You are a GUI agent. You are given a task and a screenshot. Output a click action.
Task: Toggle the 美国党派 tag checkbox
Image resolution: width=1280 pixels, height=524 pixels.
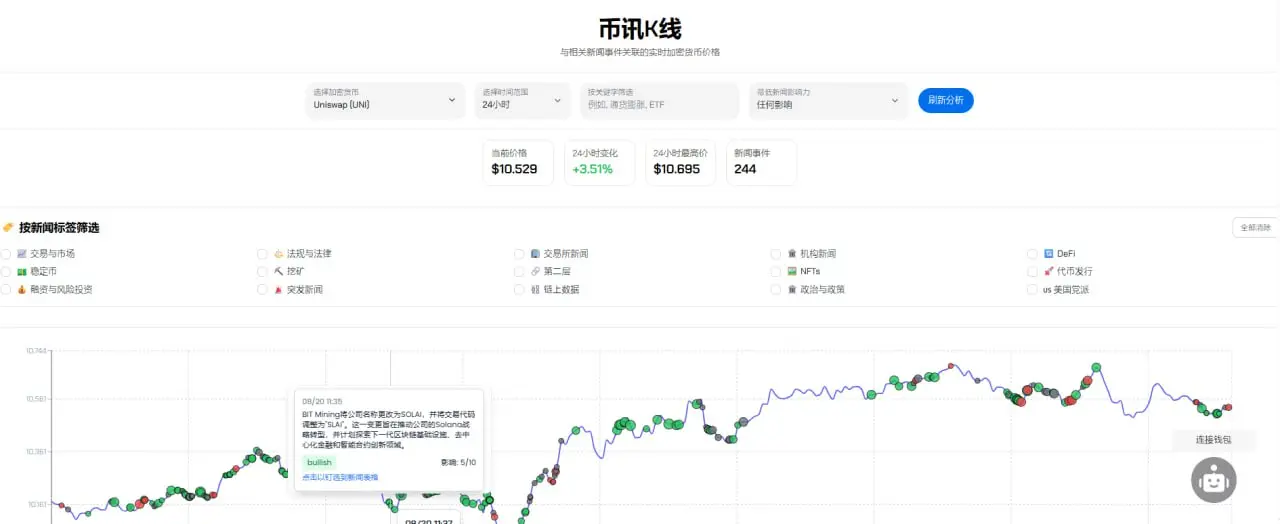1033,290
